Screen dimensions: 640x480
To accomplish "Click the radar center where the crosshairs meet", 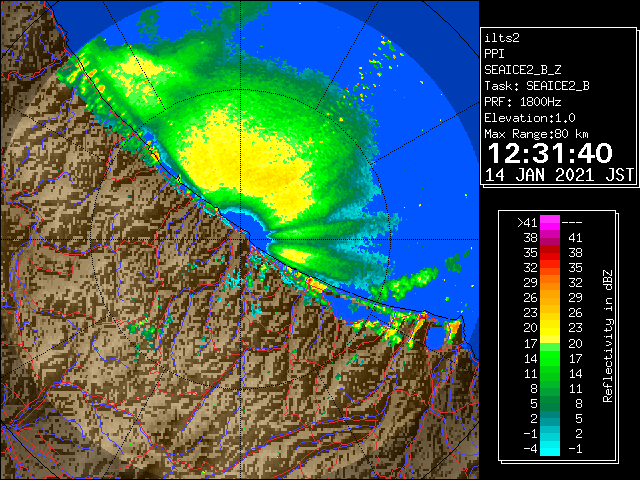I will coord(241,239).
